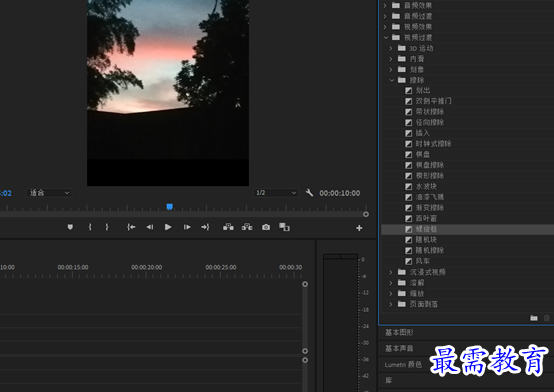Click the Export Frame camera icon
This screenshot has width=554, height=392.
[x=266, y=227]
